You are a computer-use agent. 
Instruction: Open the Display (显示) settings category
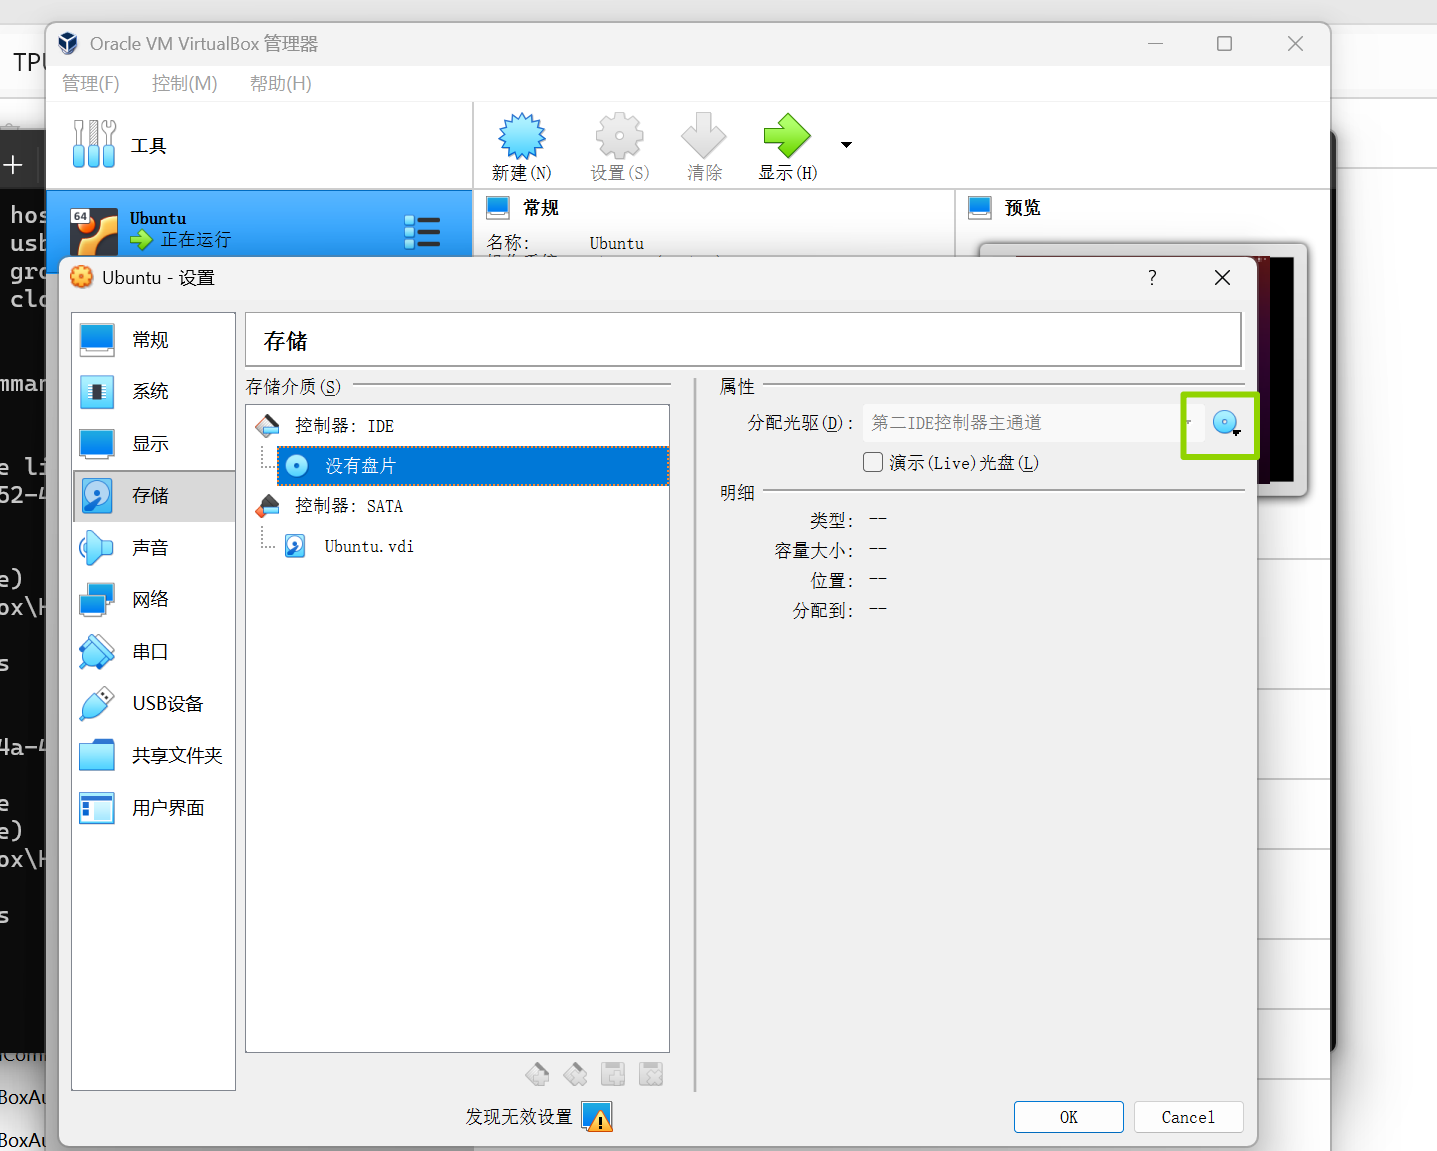coord(154,444)
